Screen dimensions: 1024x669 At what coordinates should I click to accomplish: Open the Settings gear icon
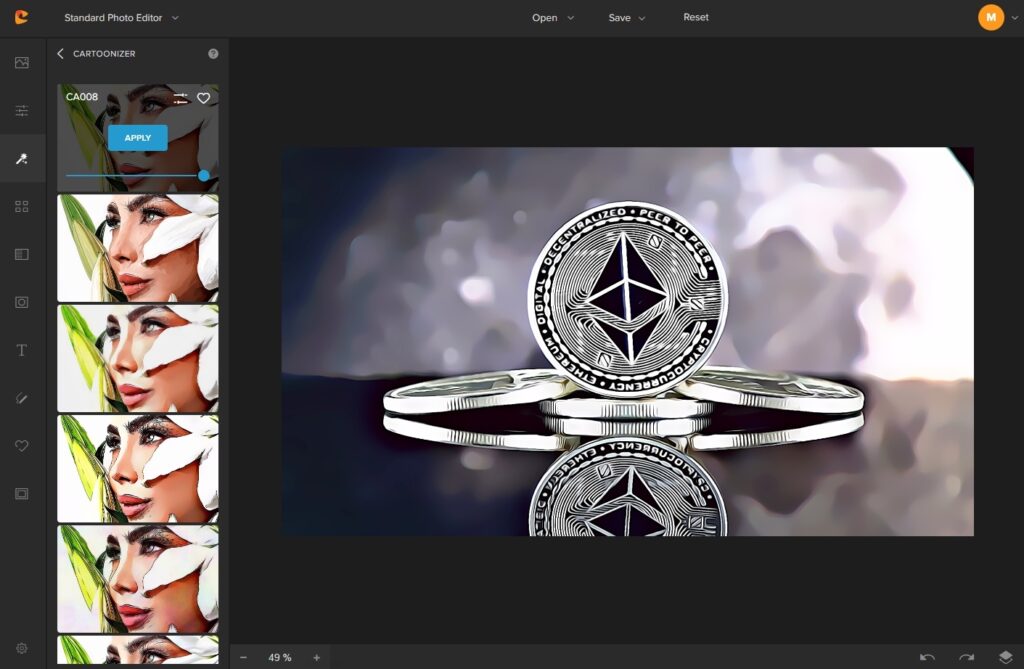[22, 648]
